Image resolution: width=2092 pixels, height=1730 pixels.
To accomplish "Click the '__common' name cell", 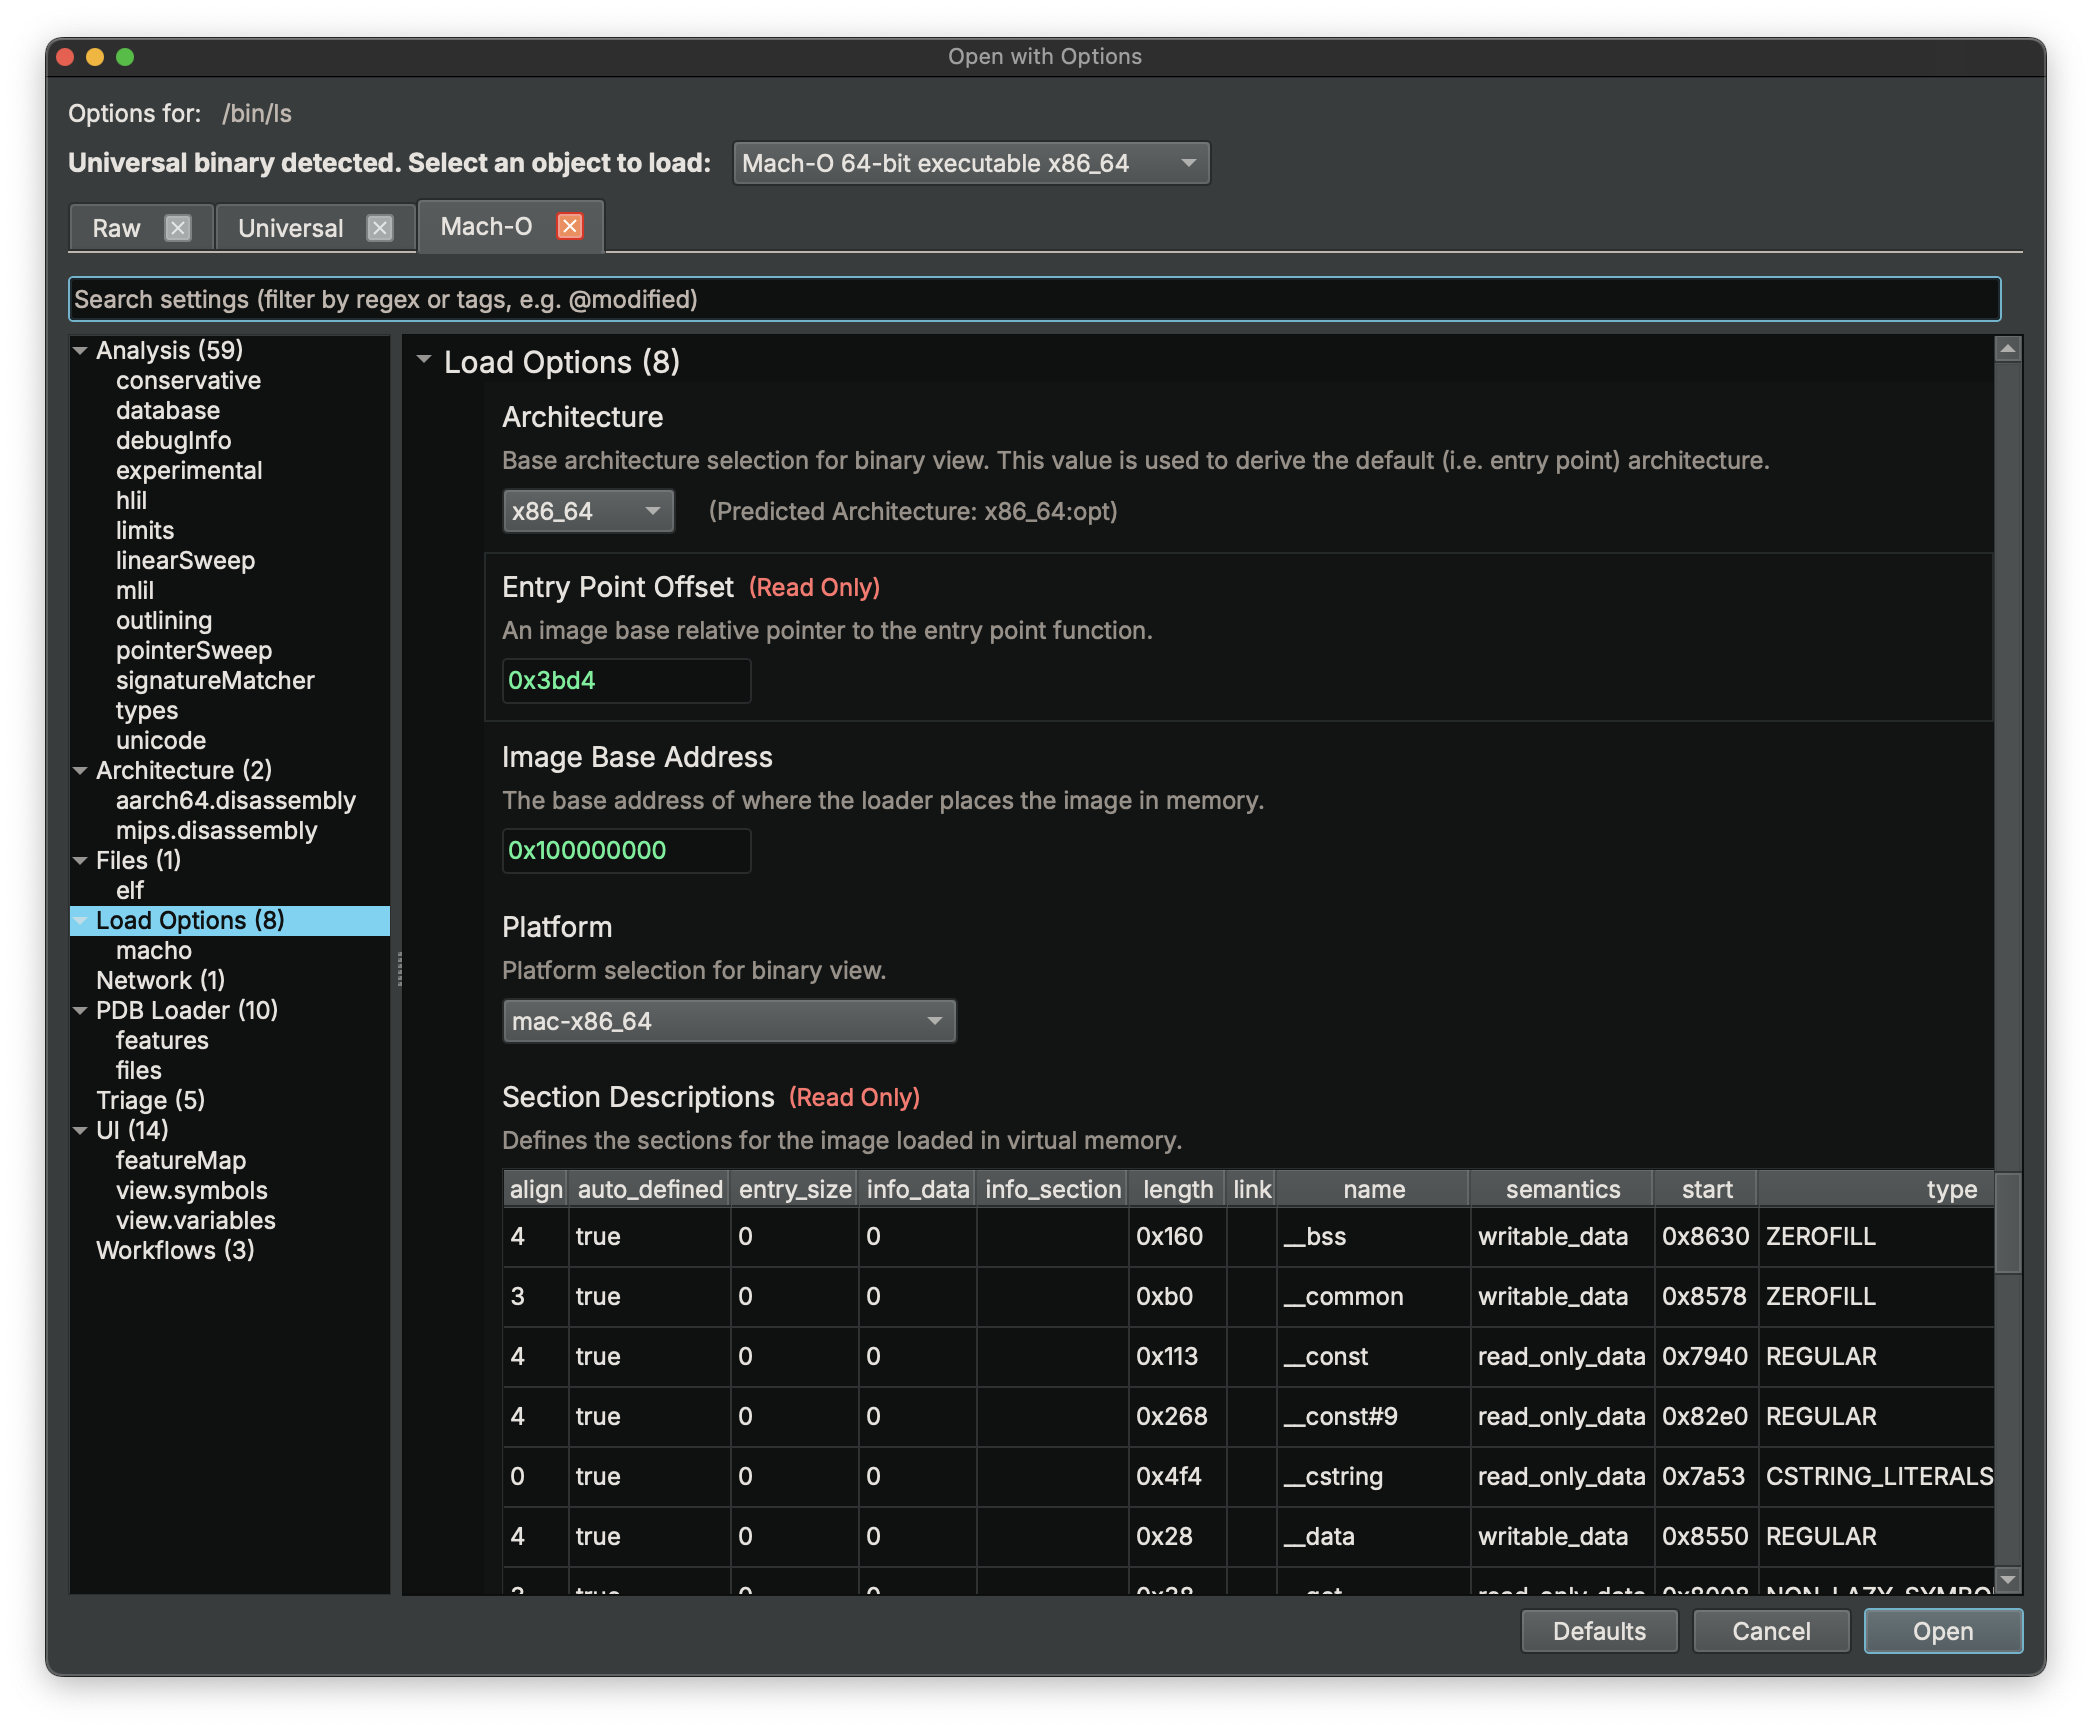I will (1374, 1296).
